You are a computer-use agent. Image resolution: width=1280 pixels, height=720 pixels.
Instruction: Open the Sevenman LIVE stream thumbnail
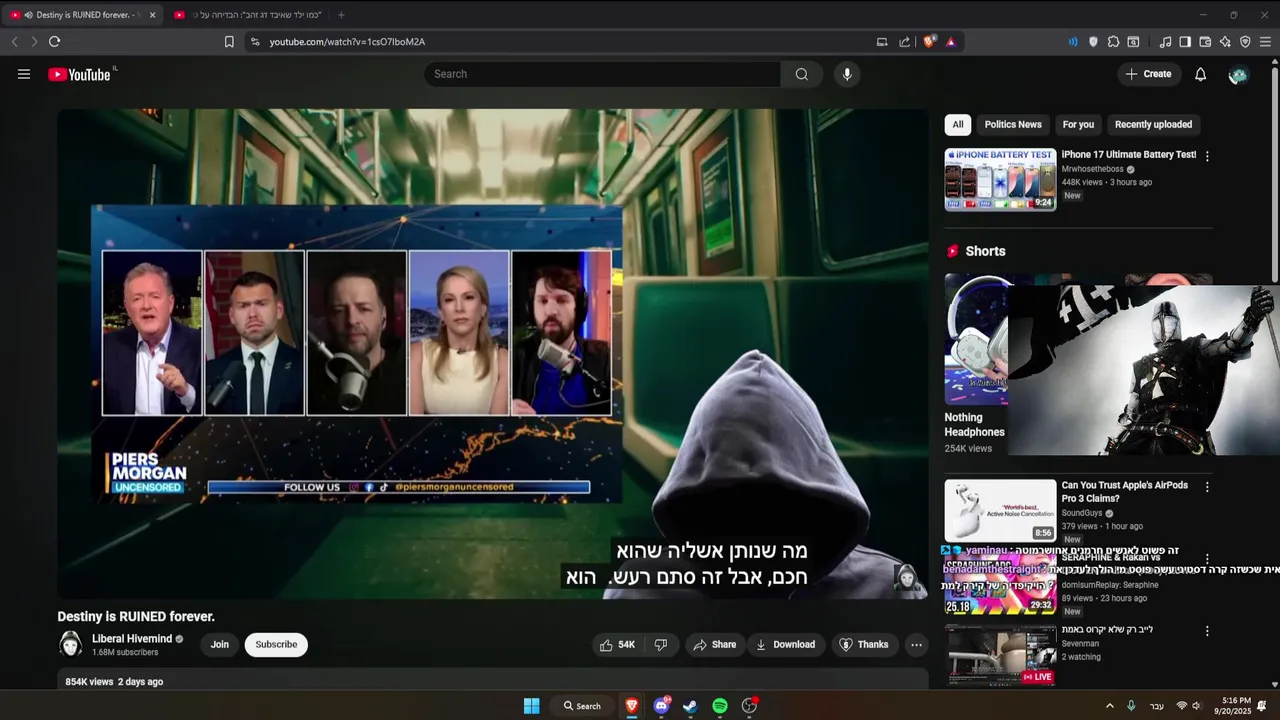point(1000,655)
